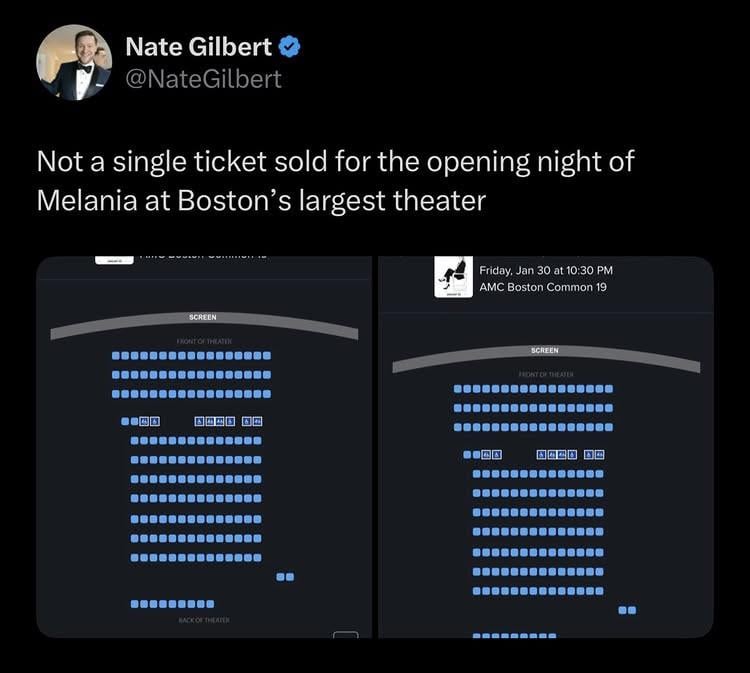Screen dimensions: 750x673
Task: Click the @NateGilbert handle
Action: [x=205, y=78]
